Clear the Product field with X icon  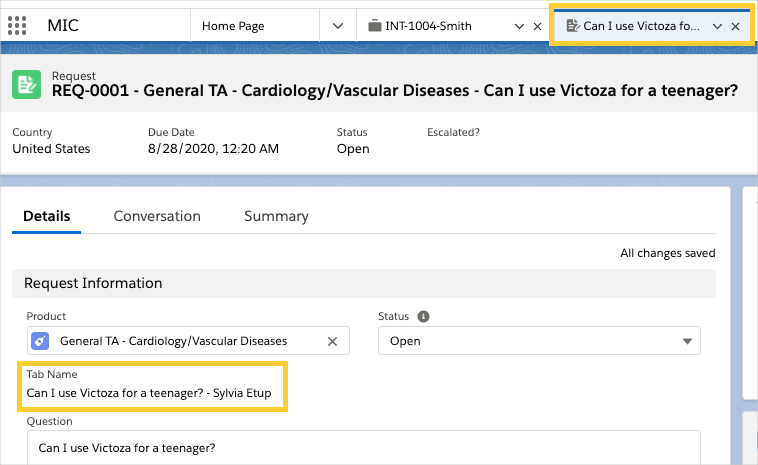333,341
